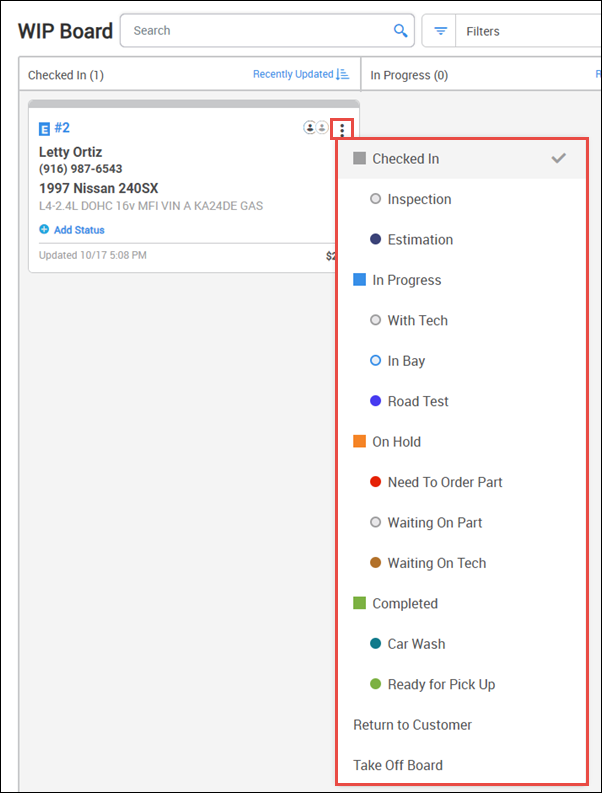Click the Add Status link
Screen dimensions: 602x793
79,230
